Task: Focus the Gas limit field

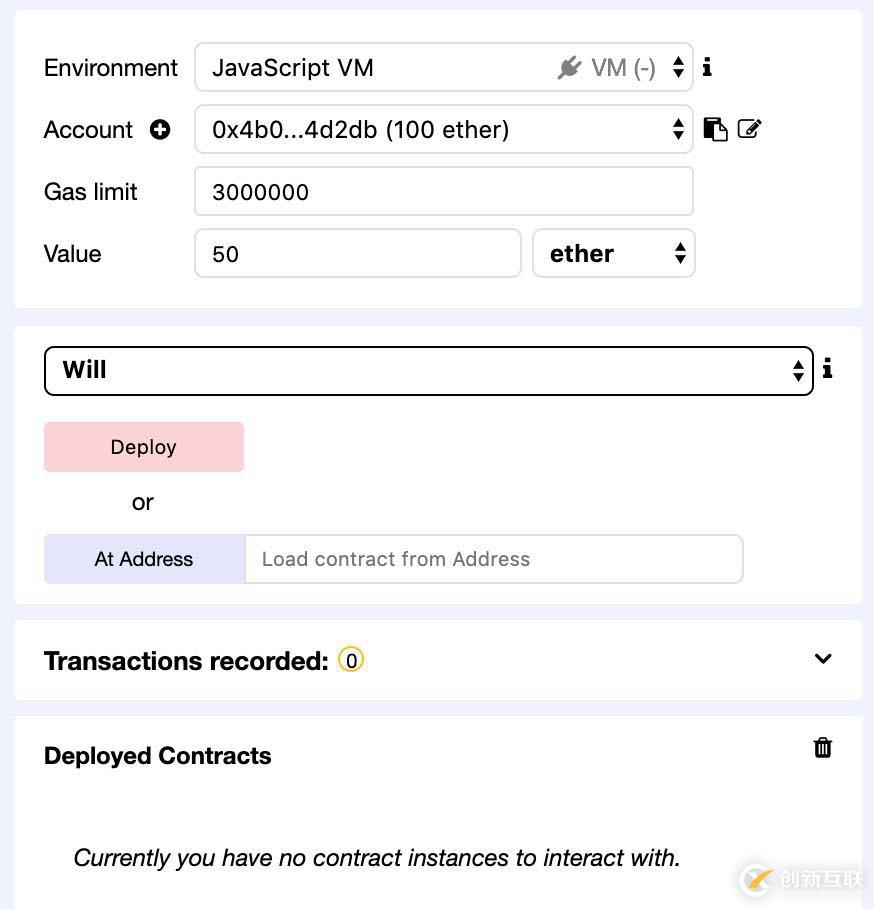Action: 443,192
